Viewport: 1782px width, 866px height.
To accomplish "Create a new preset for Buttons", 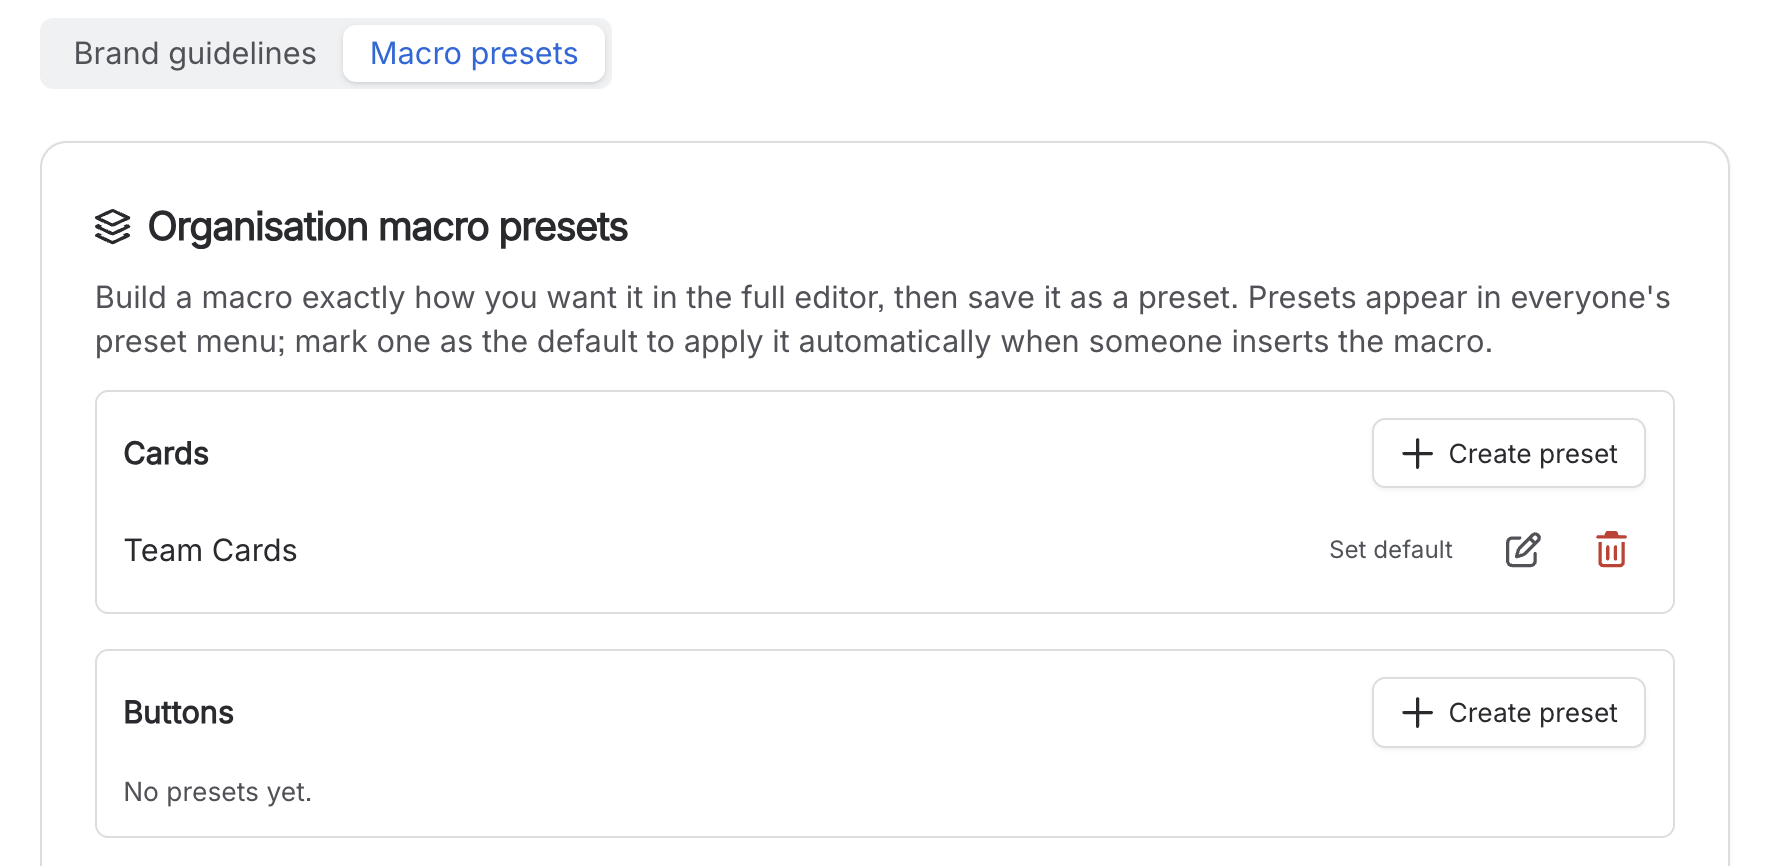I will 1509,713.
